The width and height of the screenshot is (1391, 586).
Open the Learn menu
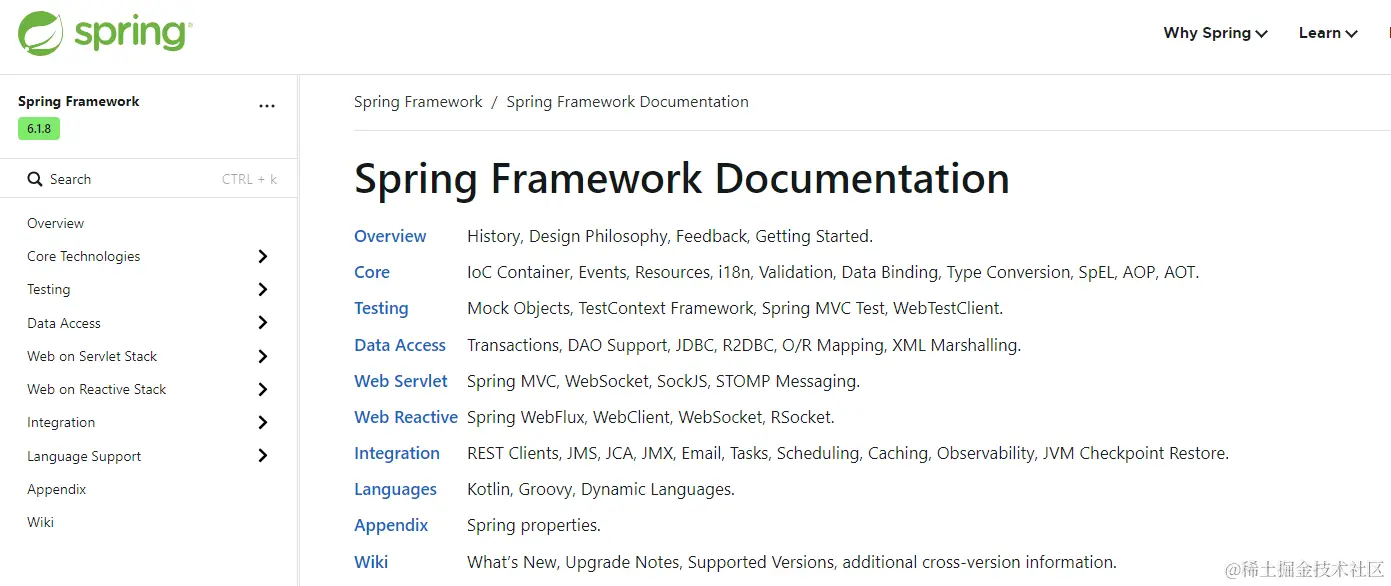click(1328, 33)
